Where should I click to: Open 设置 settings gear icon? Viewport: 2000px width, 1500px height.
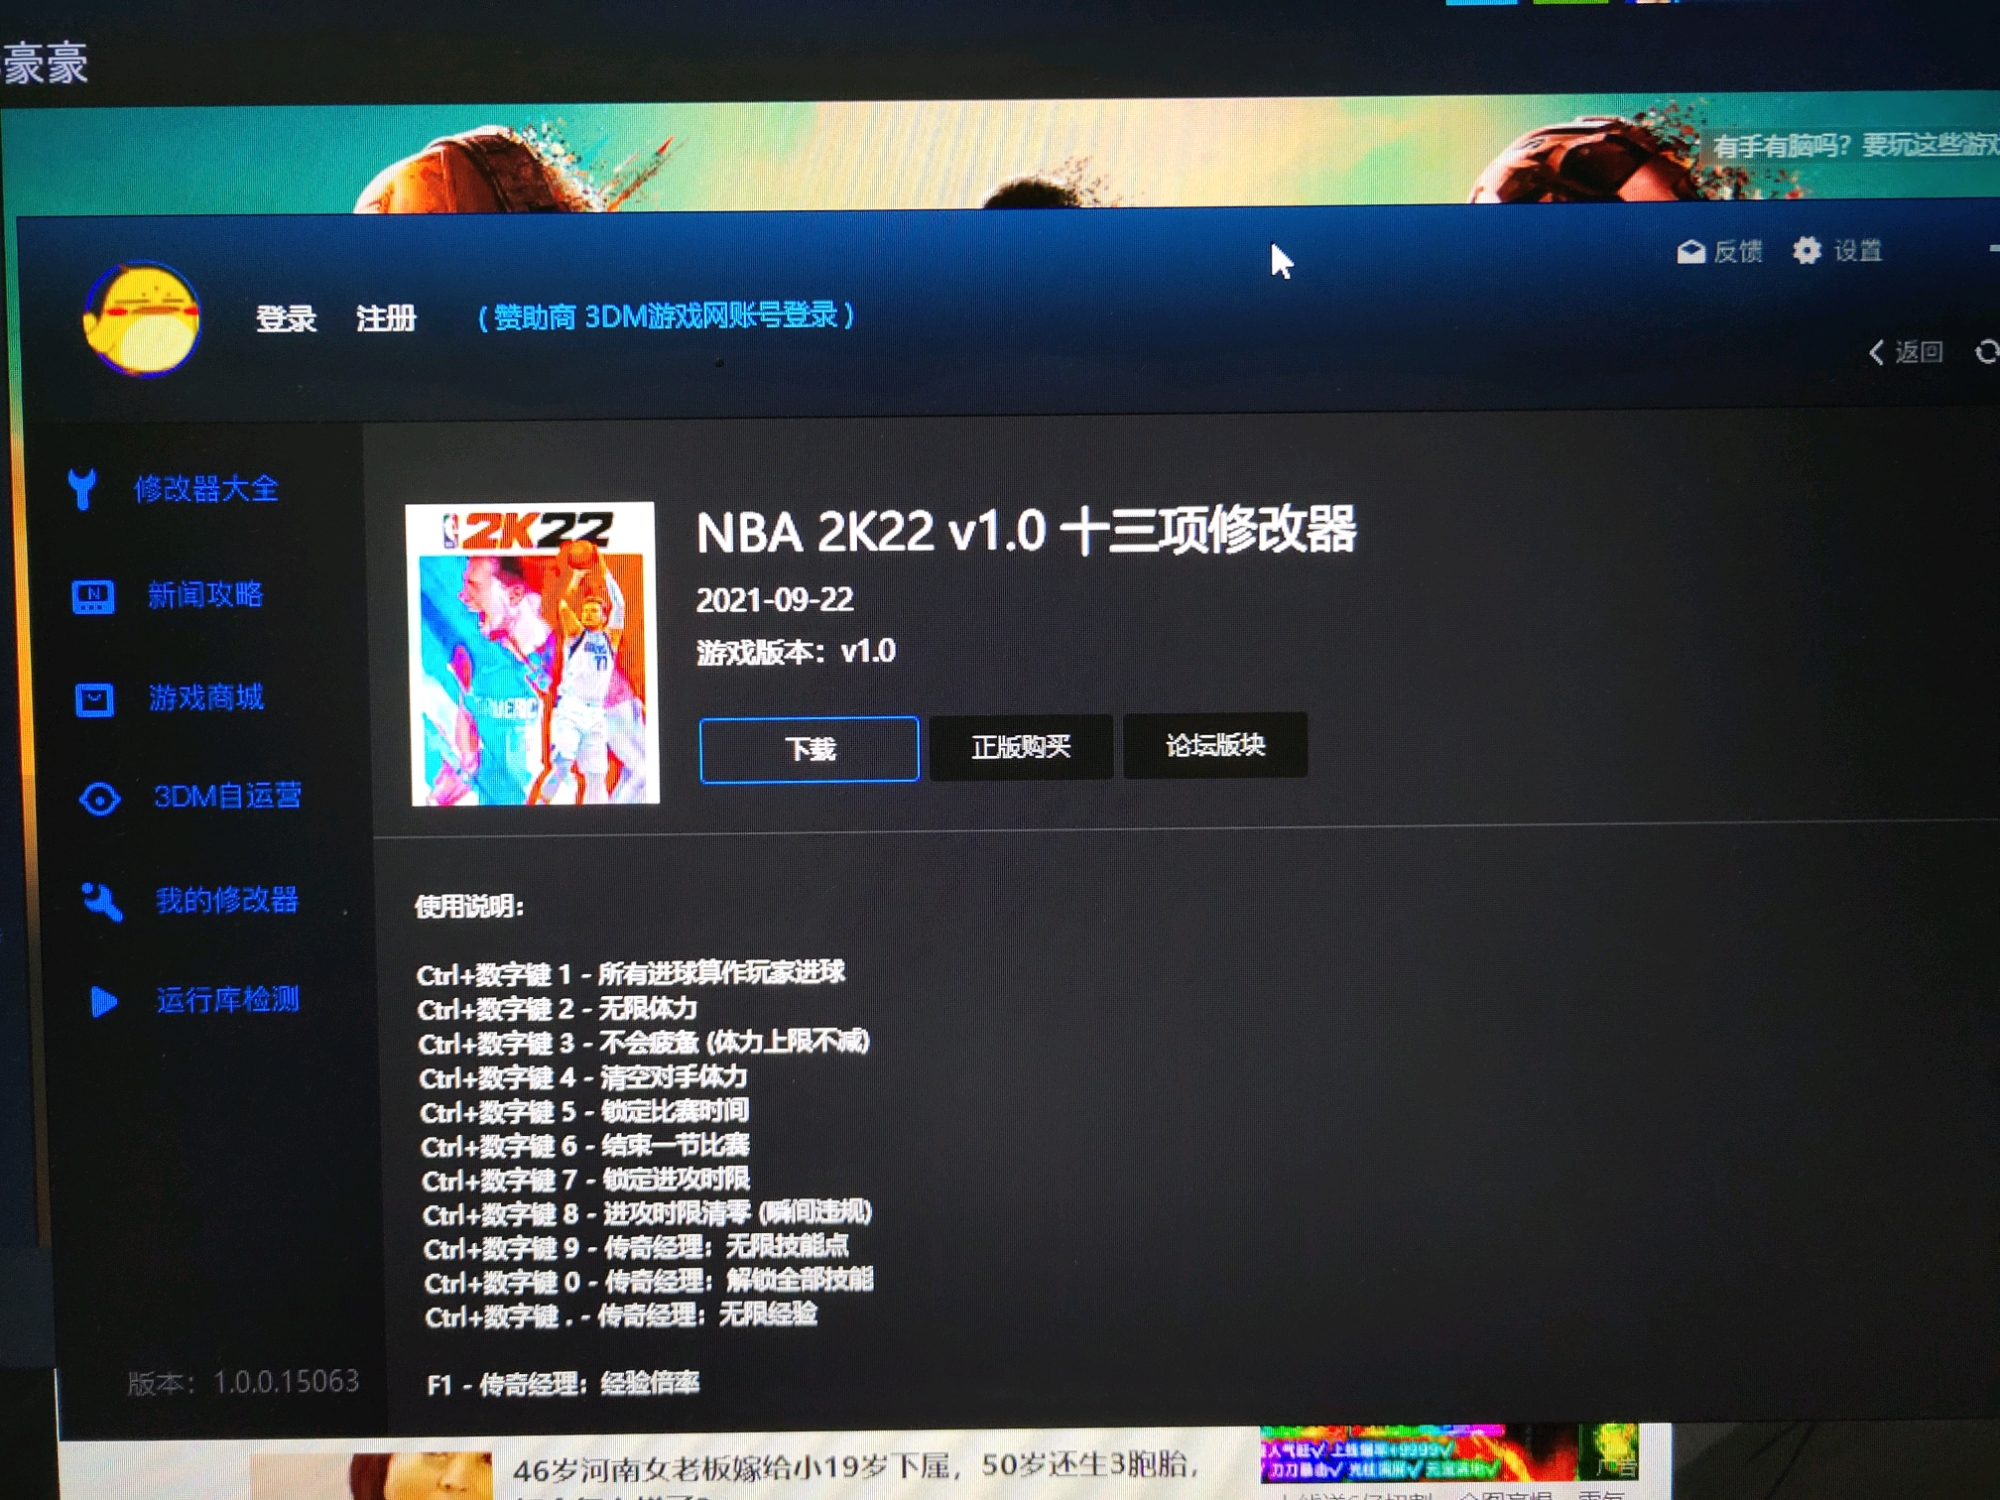click(x=1806, y=250)
